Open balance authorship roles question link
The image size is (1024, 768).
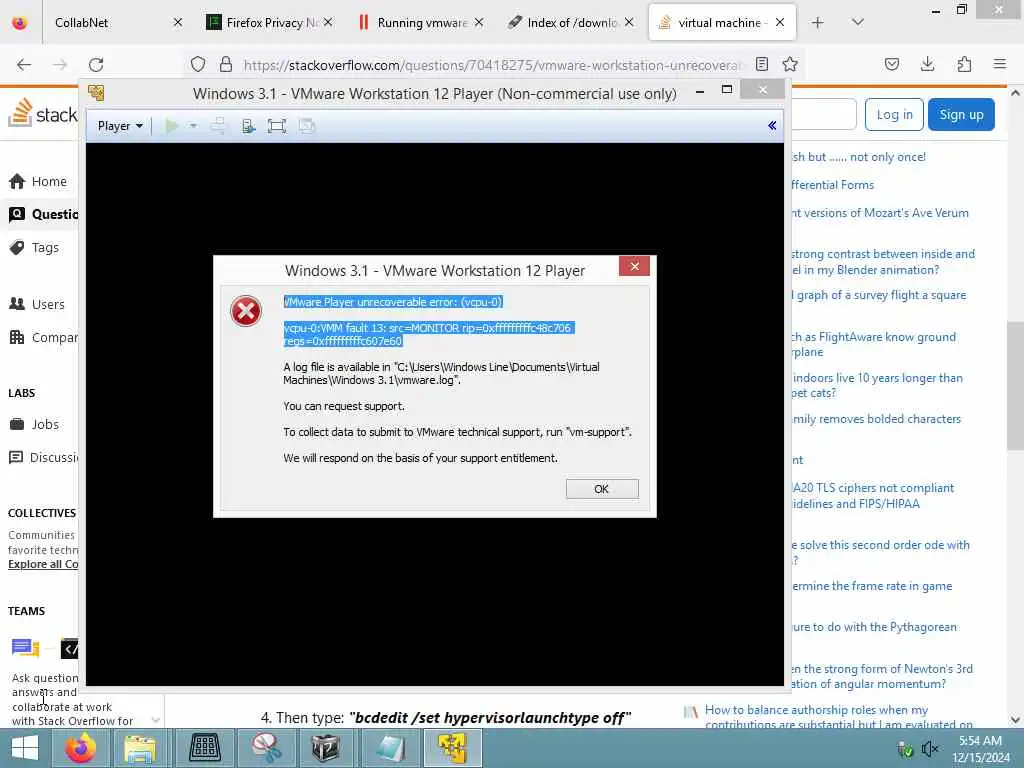tap(839, 717)
